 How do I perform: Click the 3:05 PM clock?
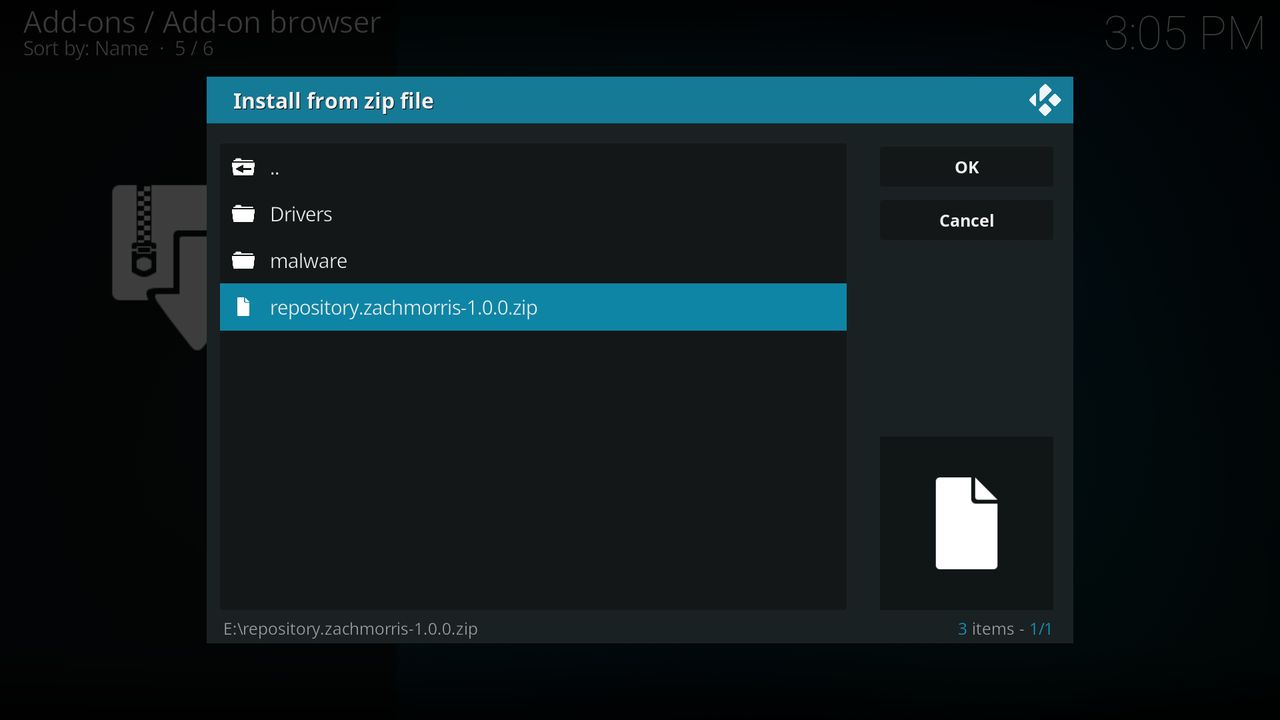tap(1184, 34)
